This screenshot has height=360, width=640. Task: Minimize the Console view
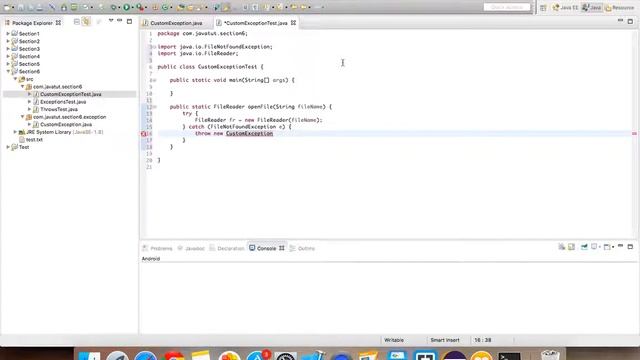coord(620,246)
